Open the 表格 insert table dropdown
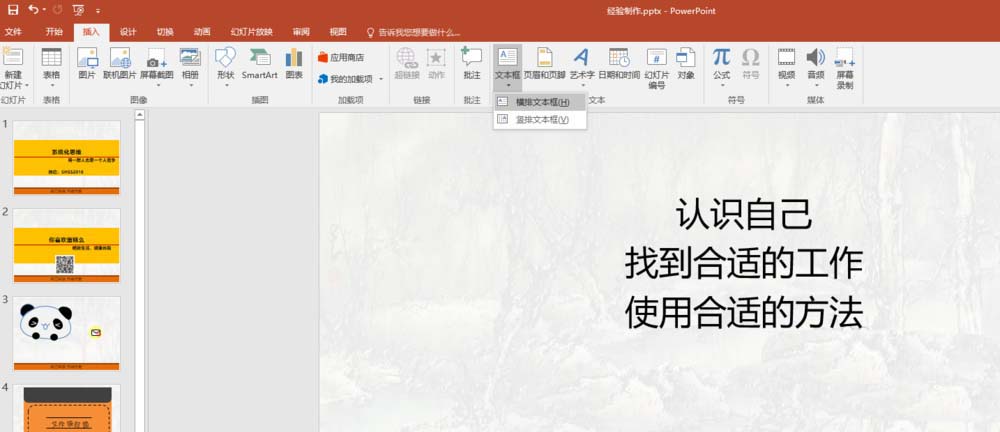 point(52,67)
